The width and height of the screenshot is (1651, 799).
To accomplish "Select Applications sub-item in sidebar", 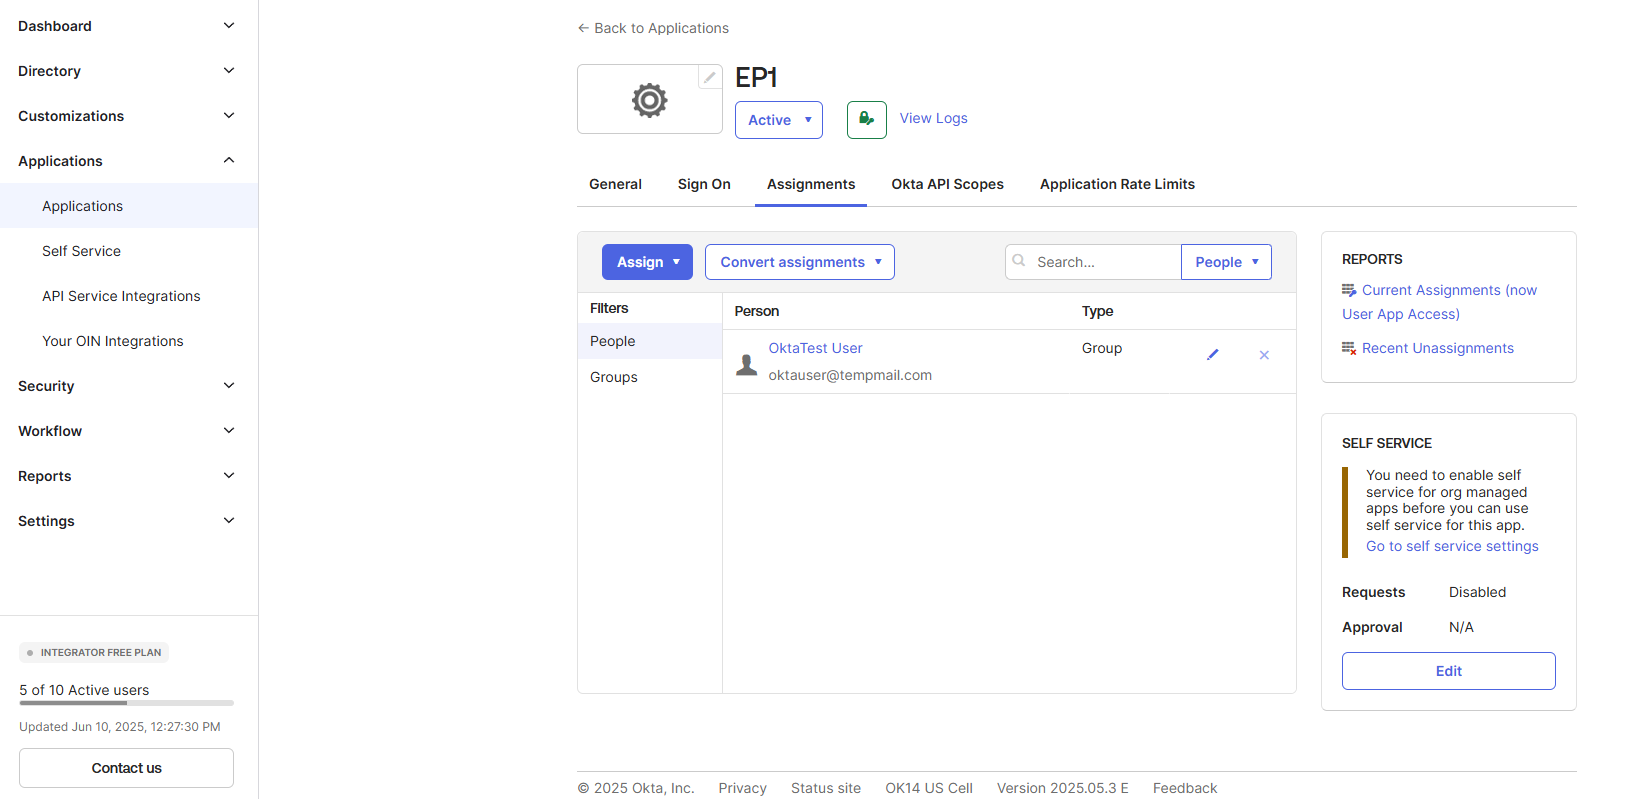I will (129, 206).
